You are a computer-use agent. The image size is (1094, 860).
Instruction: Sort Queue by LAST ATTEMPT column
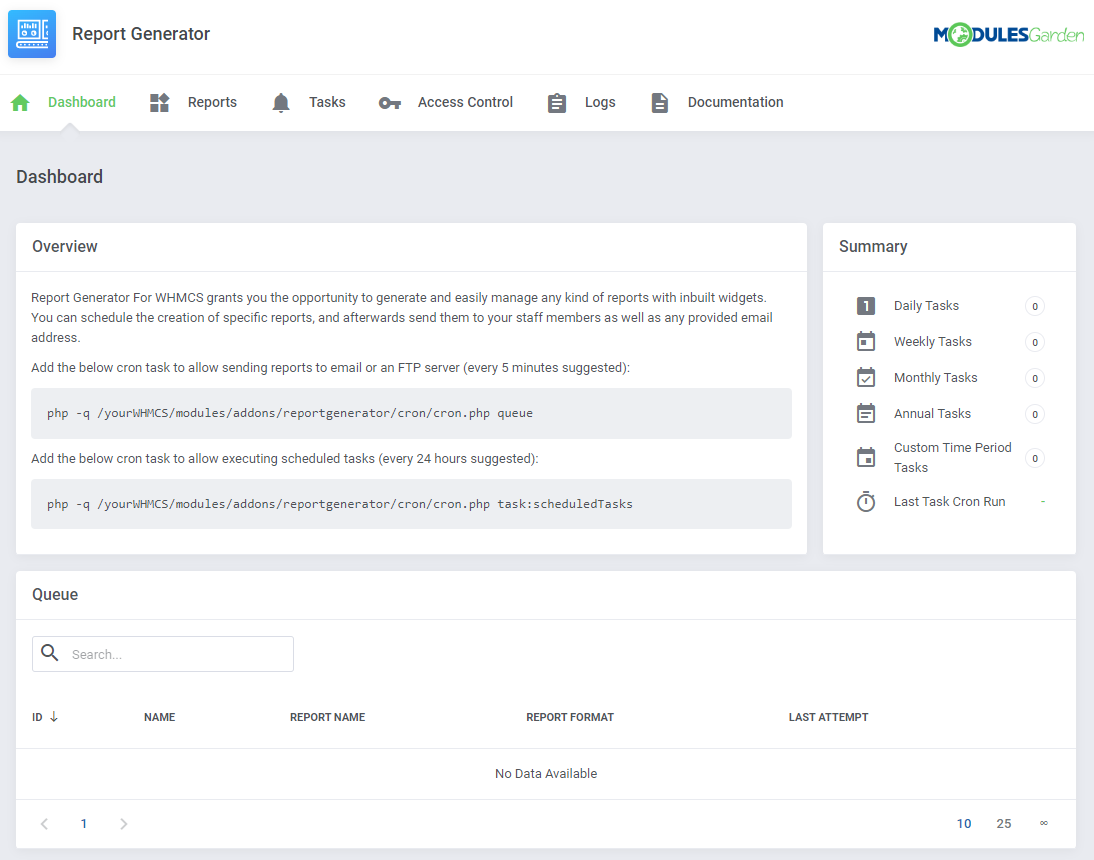pos(828,717)
